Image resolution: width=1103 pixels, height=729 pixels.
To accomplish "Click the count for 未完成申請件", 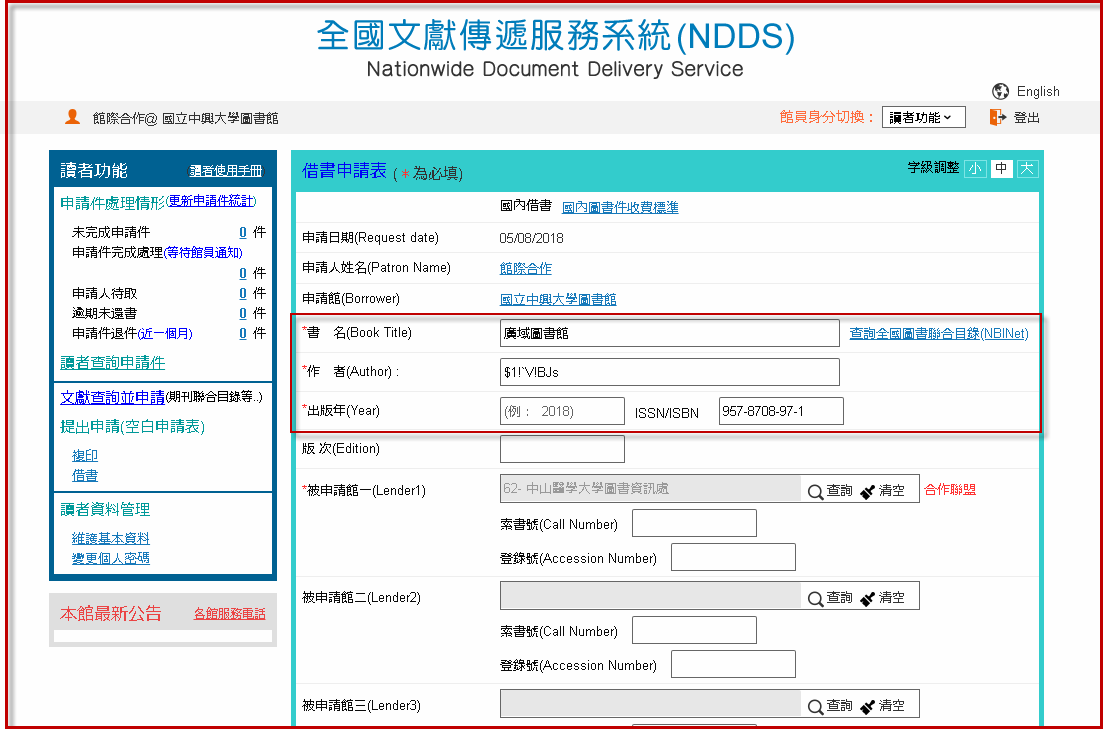I will pyautogui.click(x=243, y=232).
